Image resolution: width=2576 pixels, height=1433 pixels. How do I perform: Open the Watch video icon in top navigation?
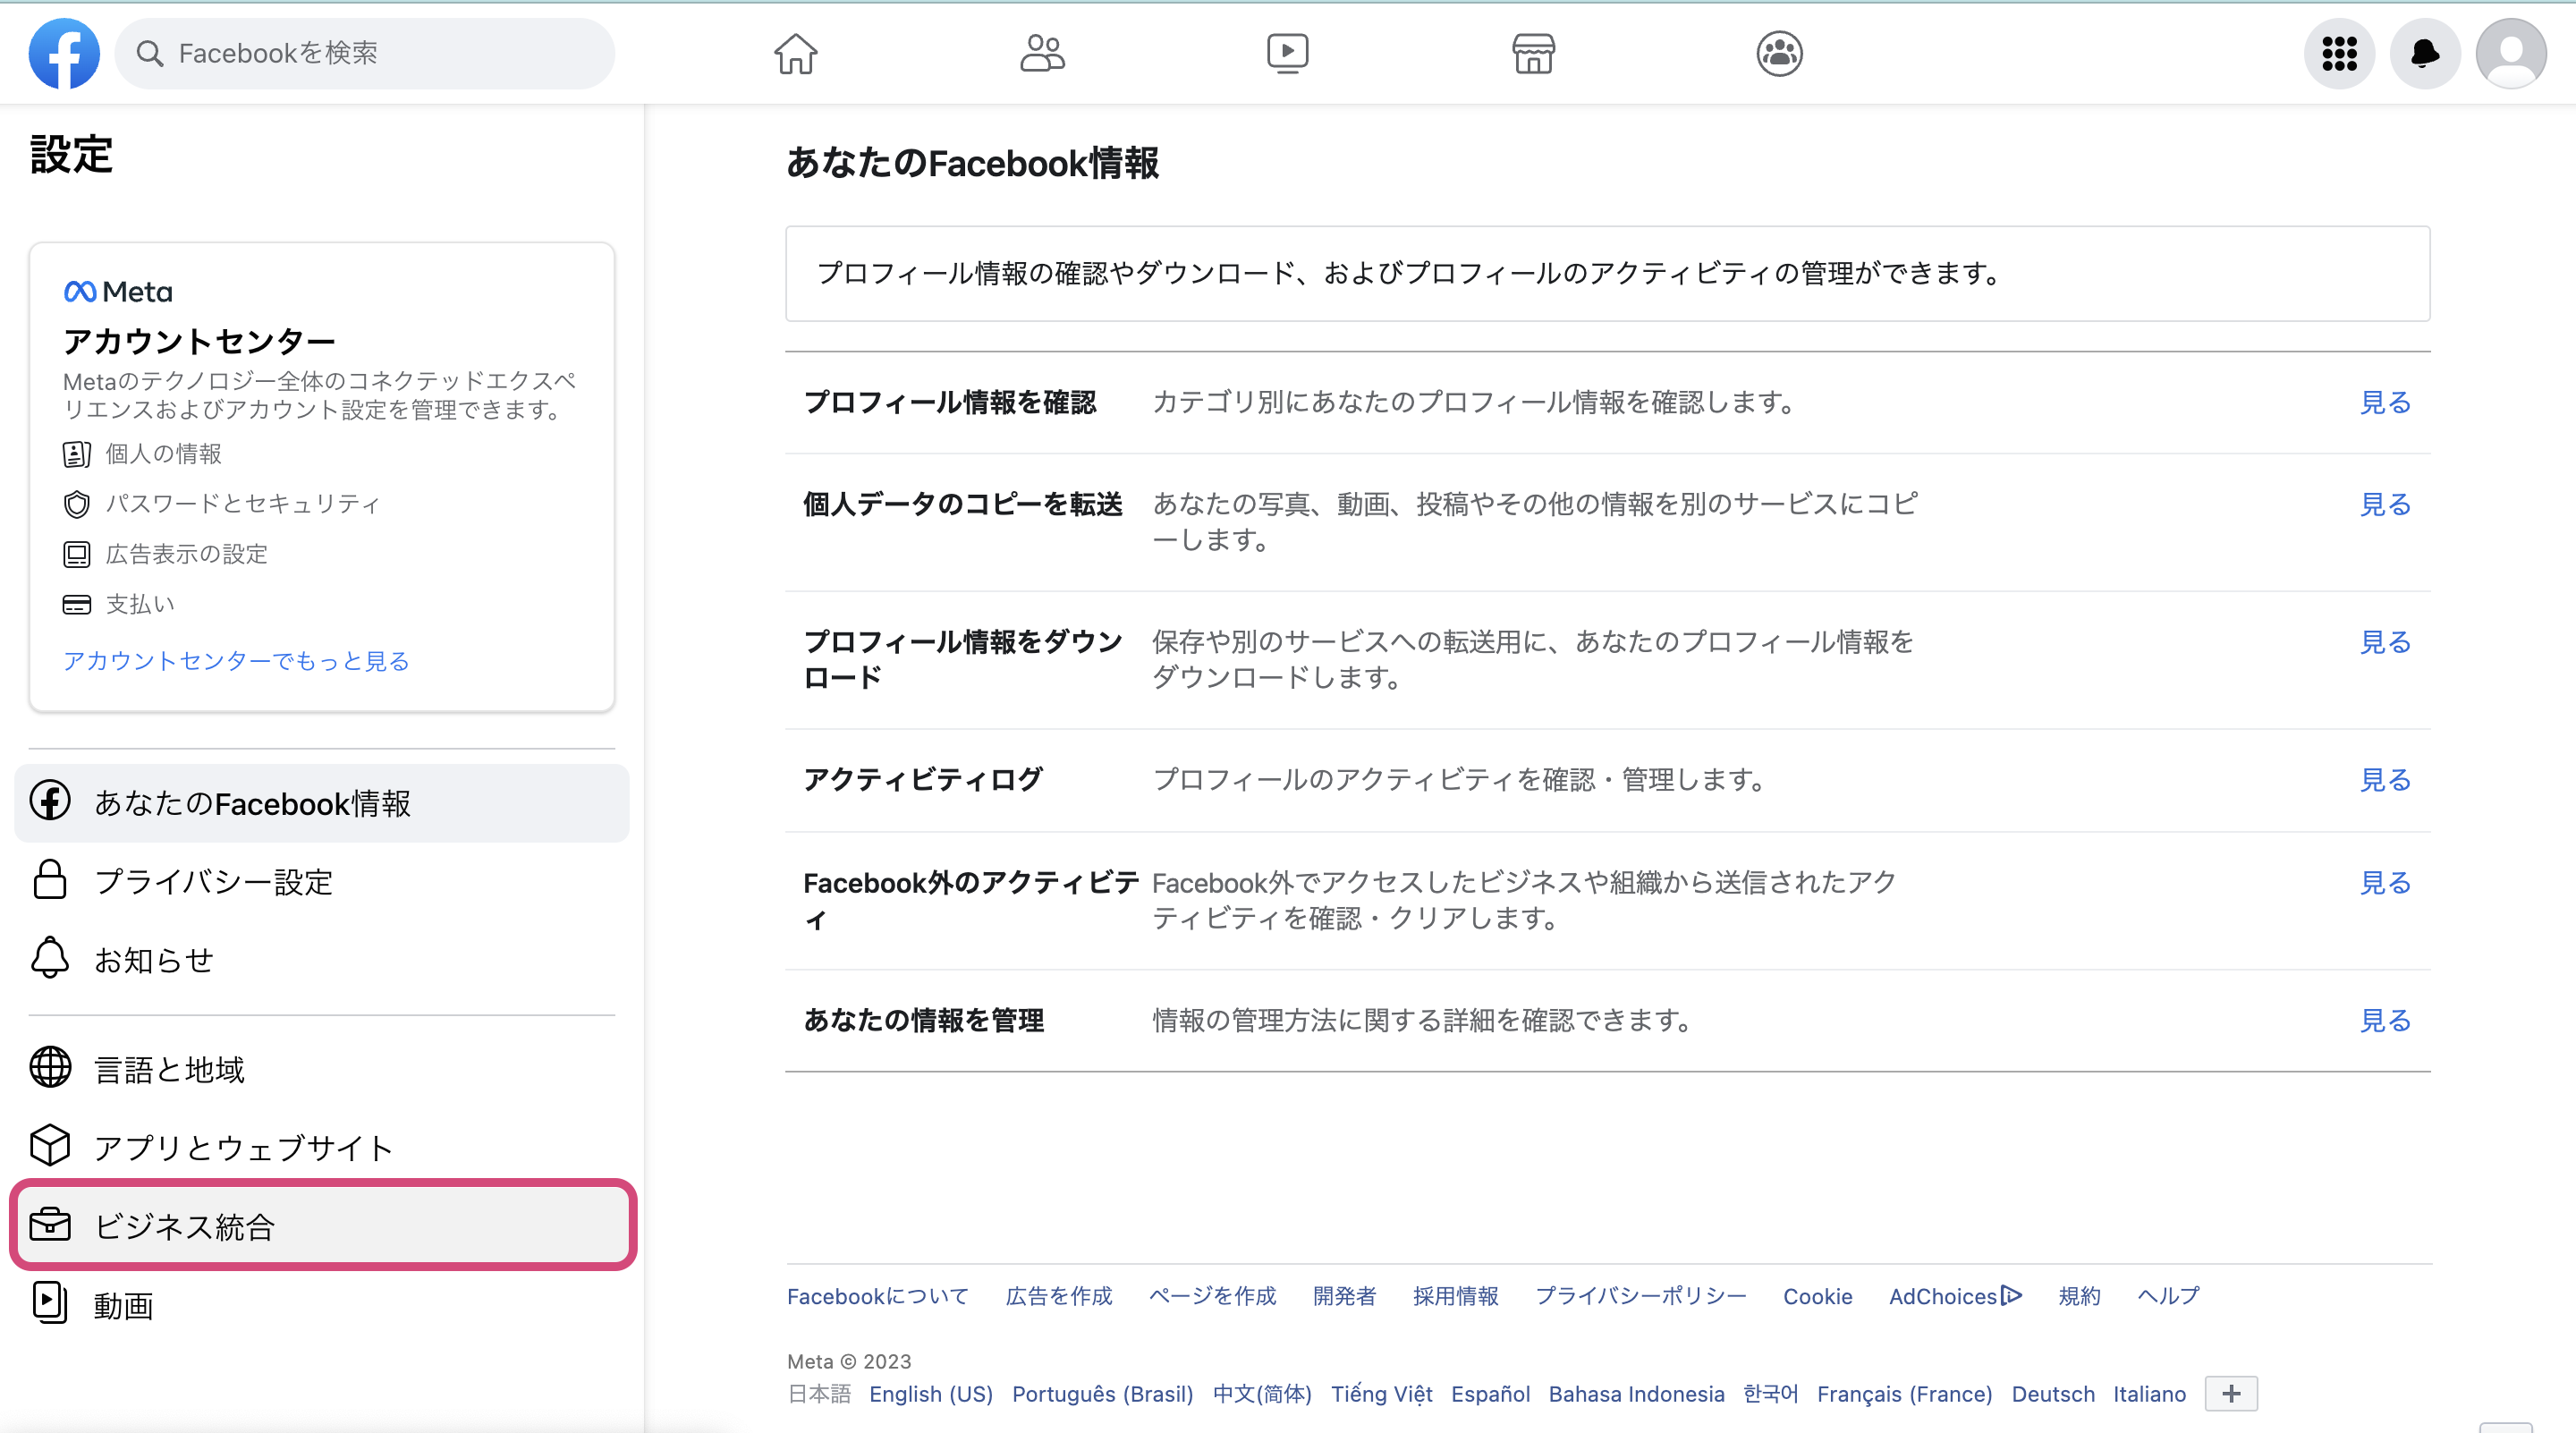point(1287,54)
